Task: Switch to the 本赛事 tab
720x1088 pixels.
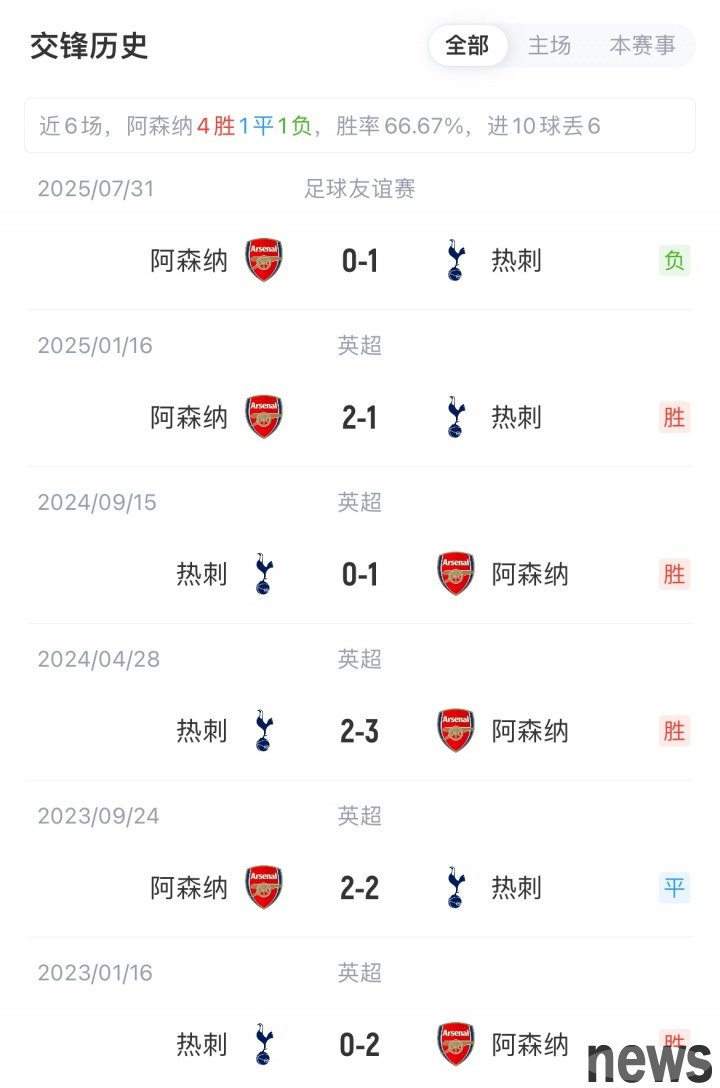Action: coord(642,46)
